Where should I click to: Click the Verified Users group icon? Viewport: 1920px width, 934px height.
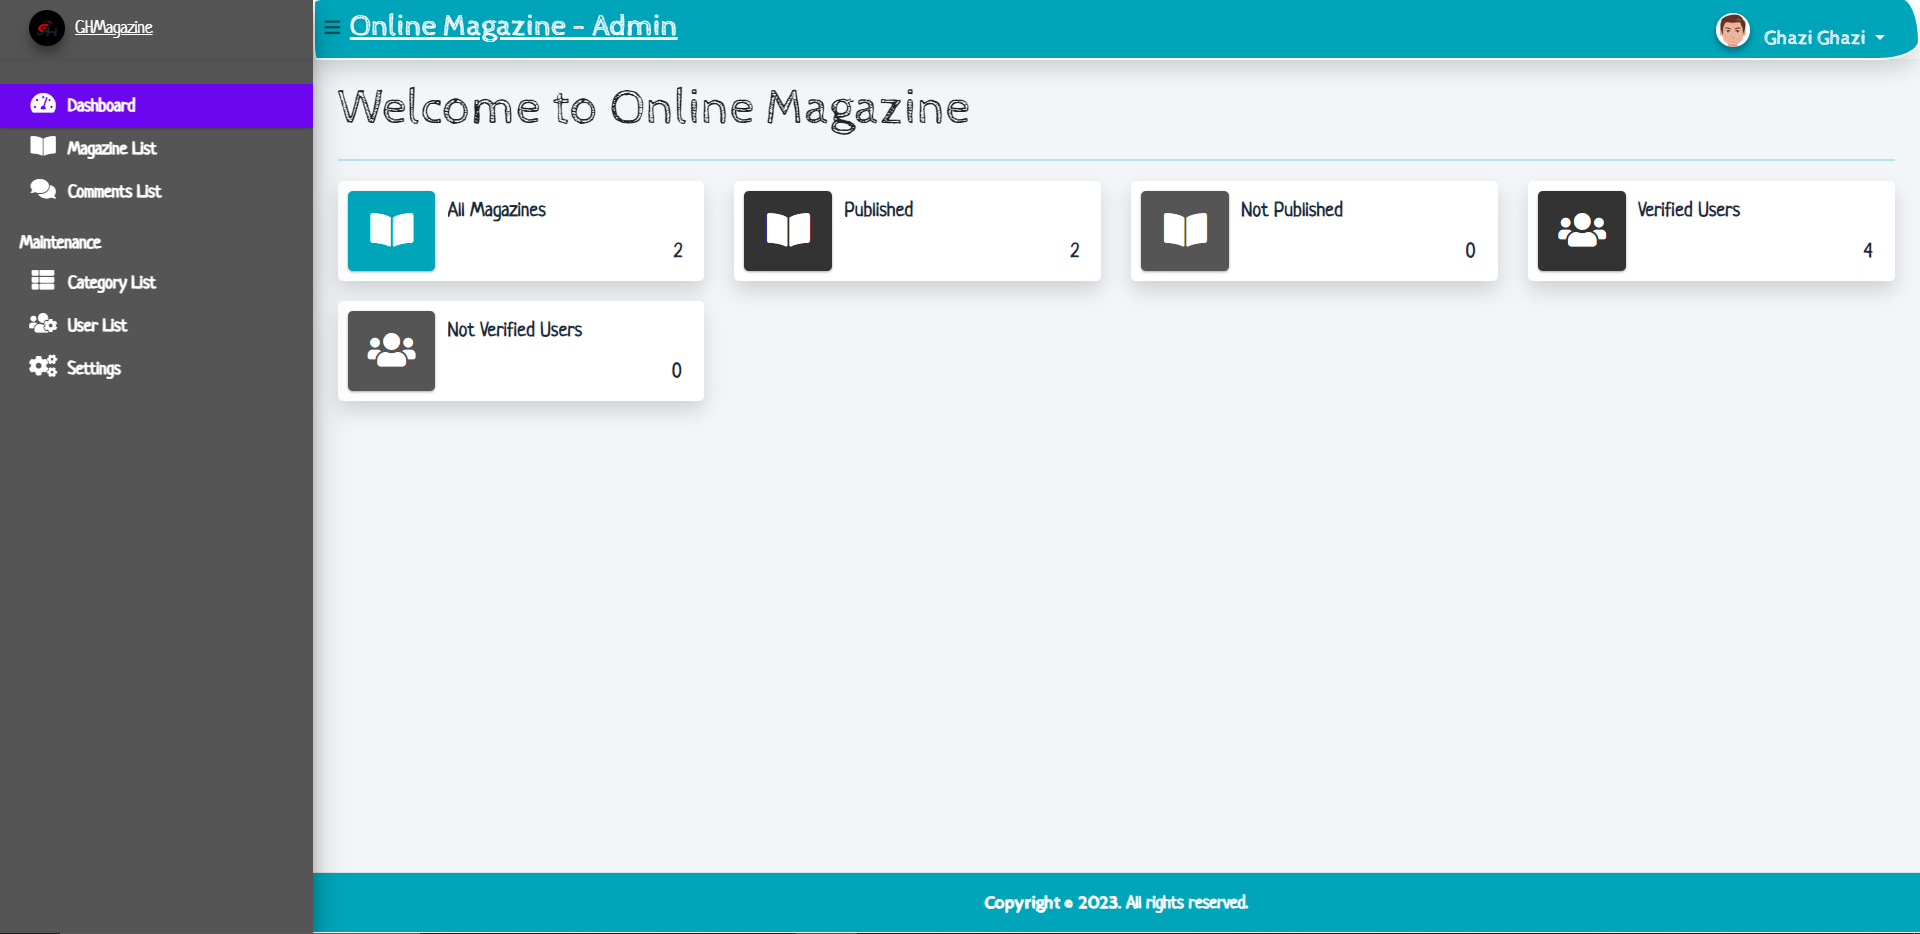[x=1581, y=231]
